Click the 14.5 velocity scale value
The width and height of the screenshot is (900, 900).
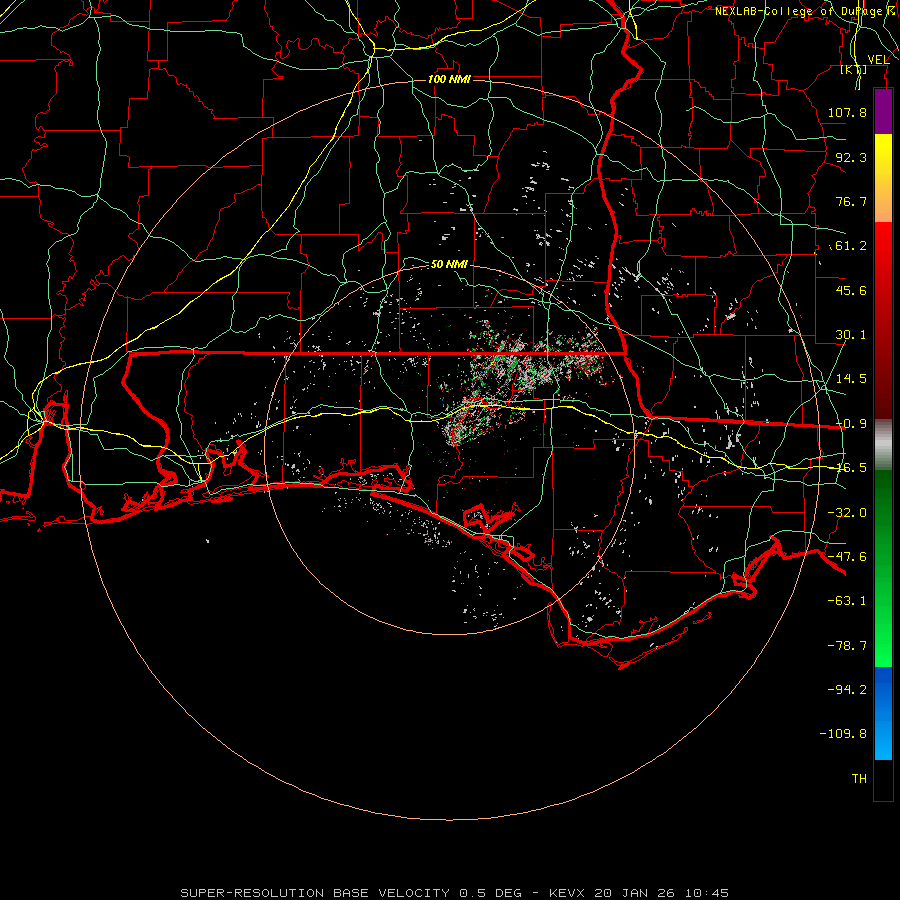tap(851, 379)
